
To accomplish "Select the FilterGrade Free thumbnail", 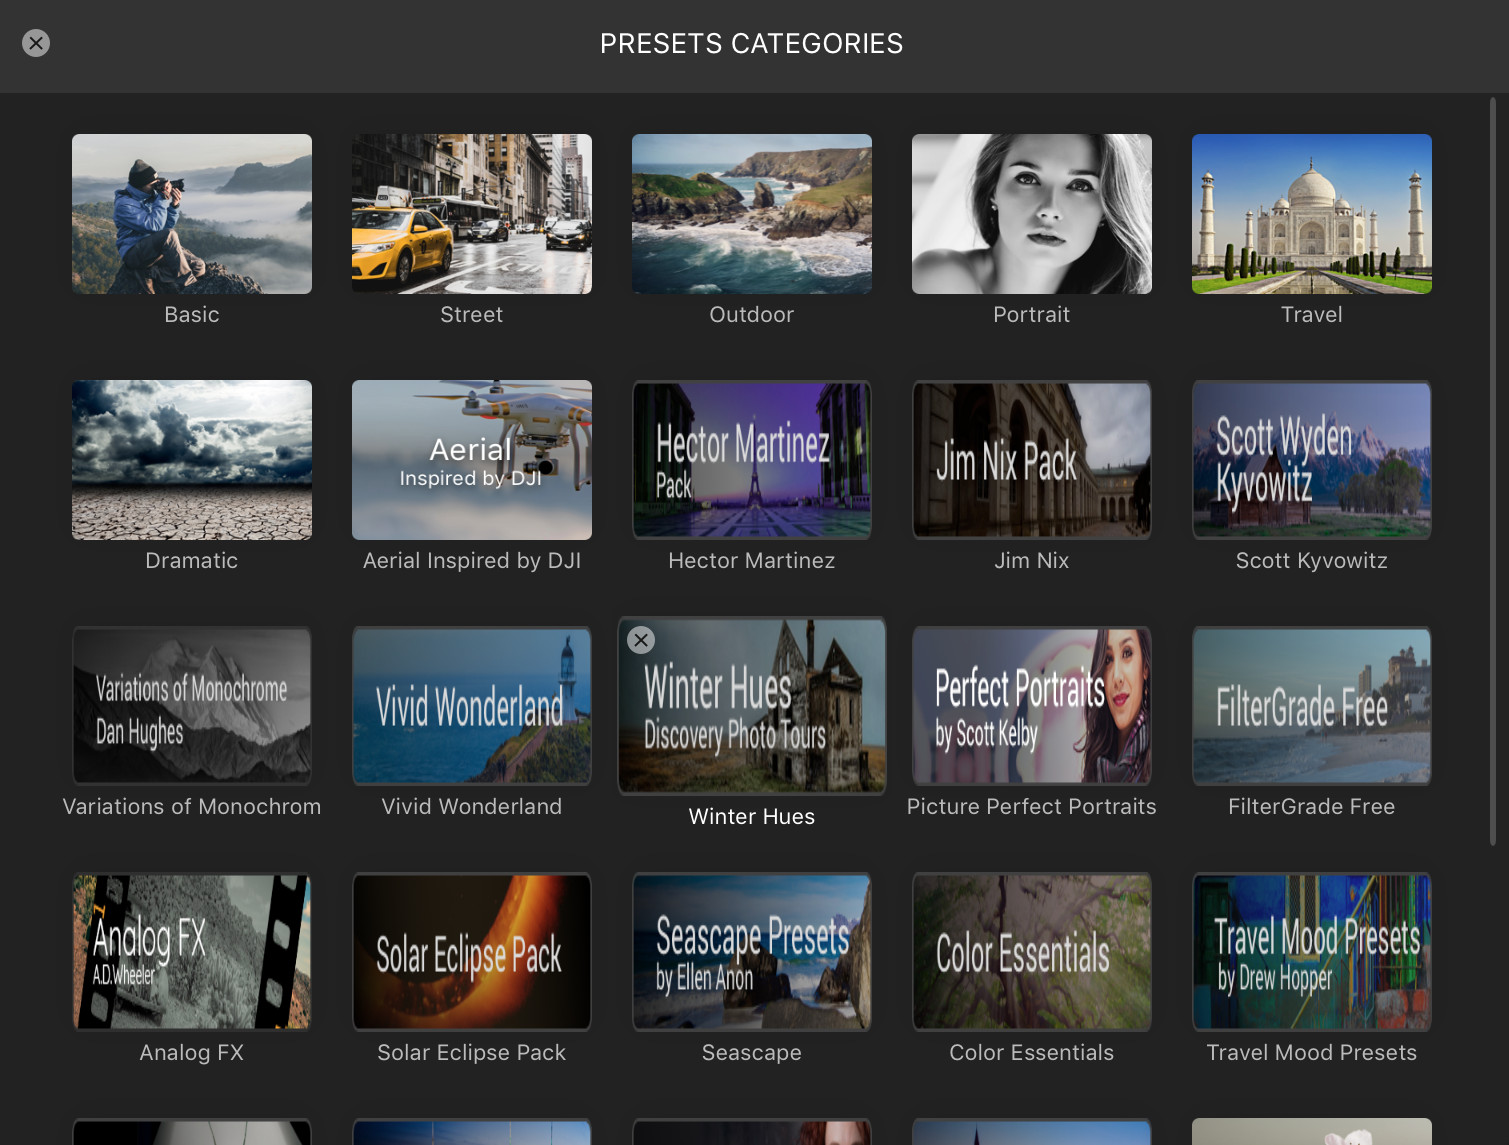I will click(1312, 706).
